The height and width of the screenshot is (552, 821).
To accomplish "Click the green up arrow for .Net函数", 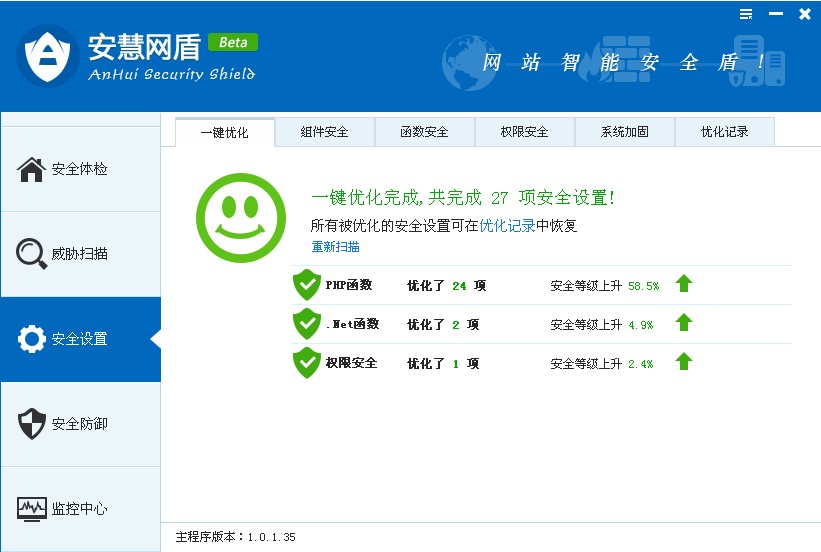I will [x=684, y=323].
